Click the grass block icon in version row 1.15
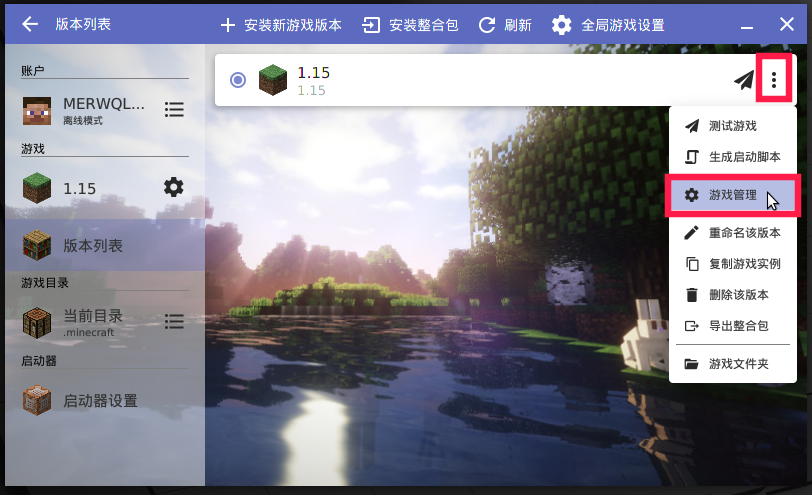 click(273, 80)
